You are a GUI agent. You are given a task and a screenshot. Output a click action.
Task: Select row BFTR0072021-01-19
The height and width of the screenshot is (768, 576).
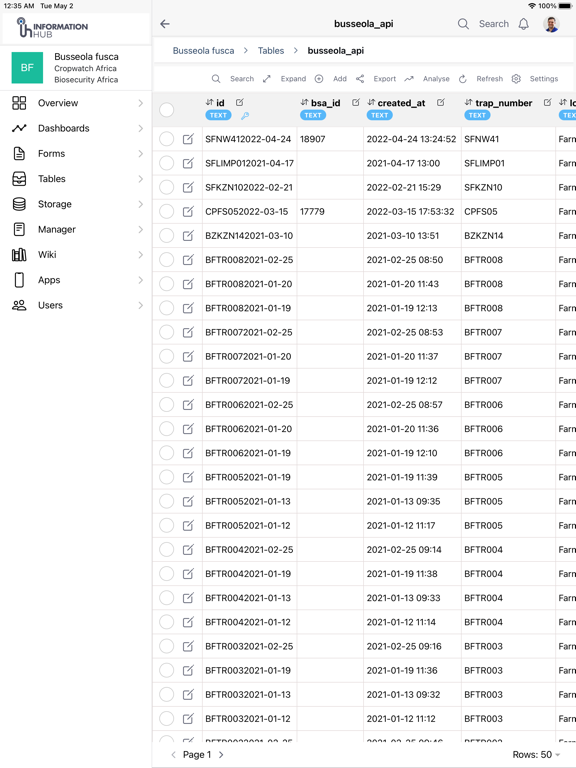coord(167,381)
